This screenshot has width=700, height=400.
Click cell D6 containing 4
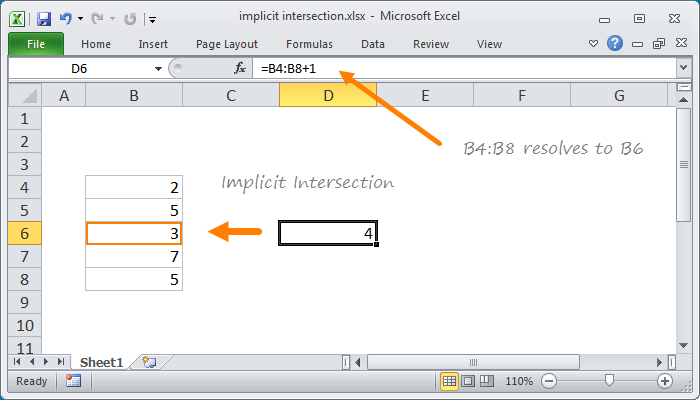(328, 233)
